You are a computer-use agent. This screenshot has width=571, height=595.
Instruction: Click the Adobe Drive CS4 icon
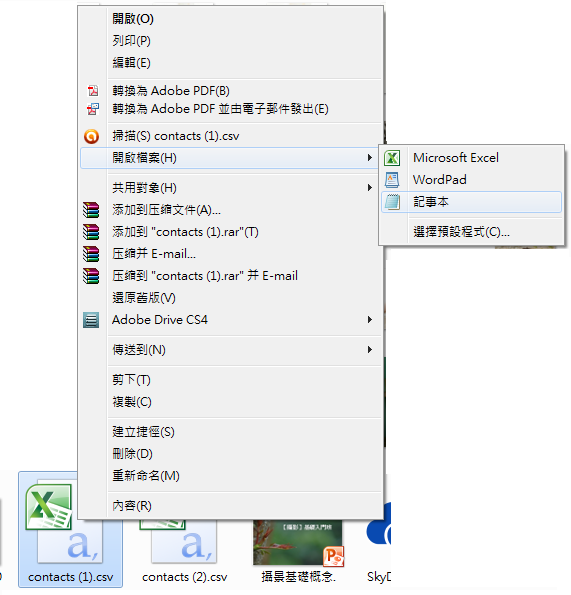tap(91, 320)
